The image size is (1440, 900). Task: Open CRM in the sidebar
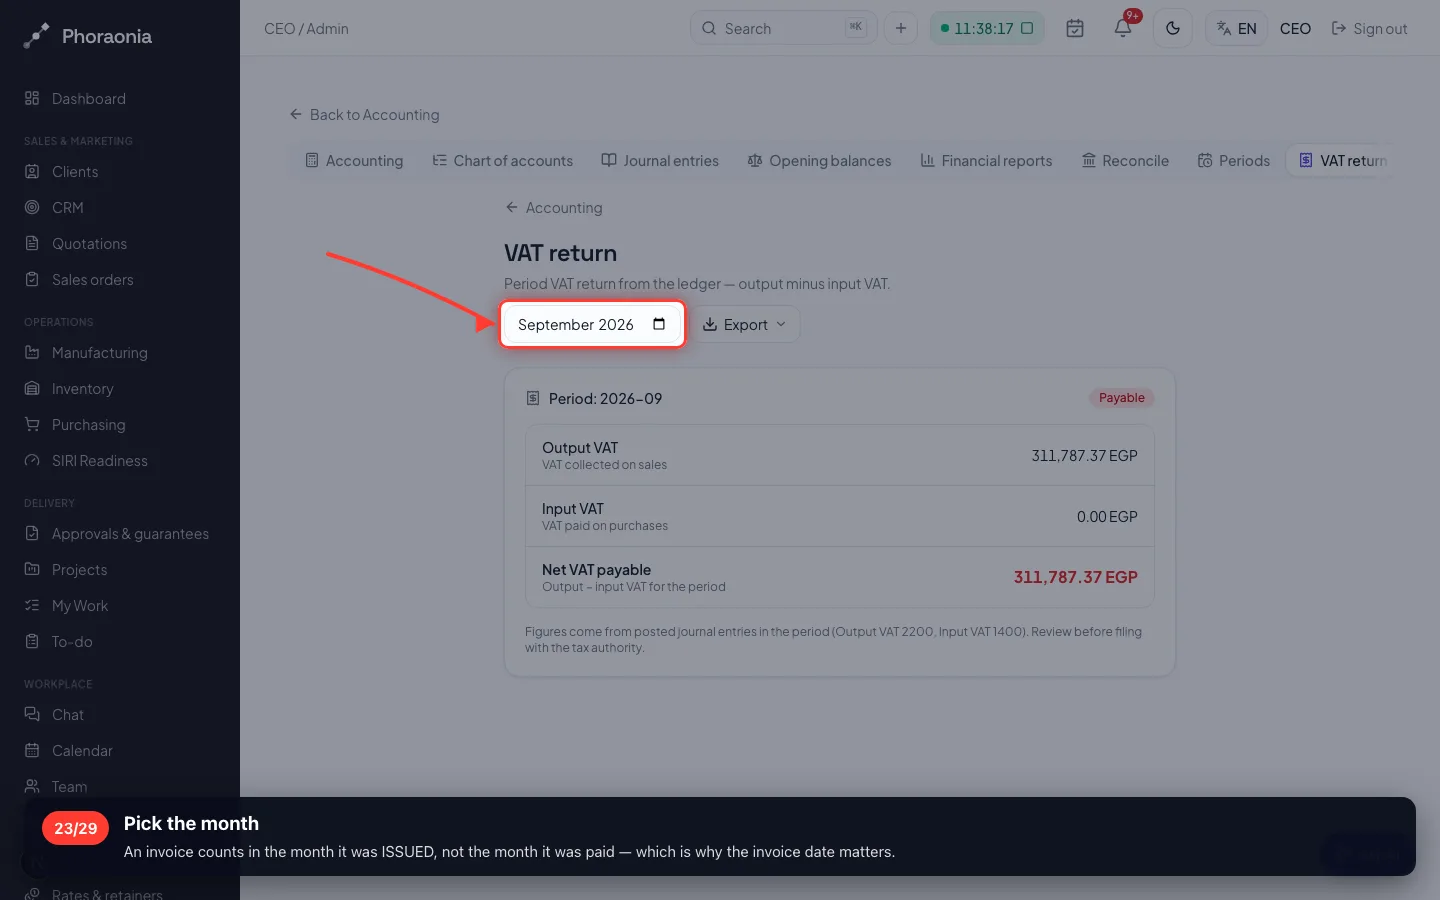(67, 208)
